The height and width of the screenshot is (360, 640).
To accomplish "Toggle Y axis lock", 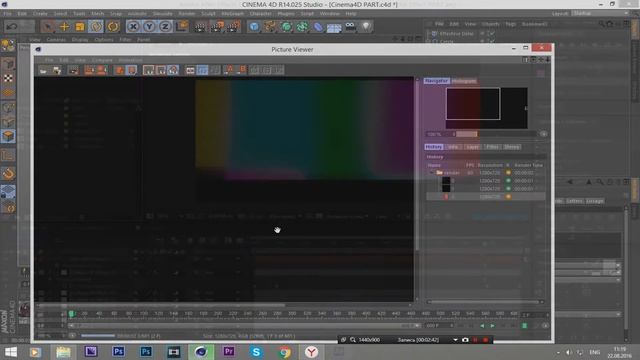I will pos(149,27).
